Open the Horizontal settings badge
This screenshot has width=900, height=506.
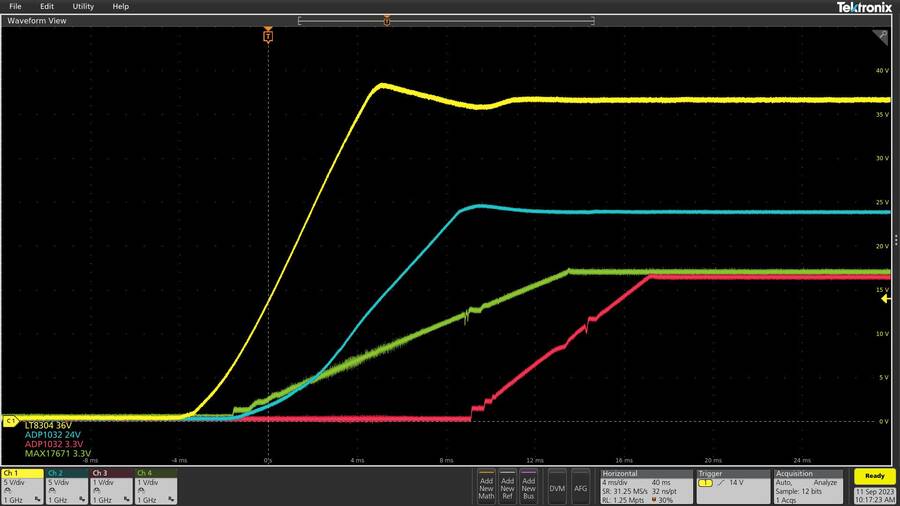pyautogui.click(x=646, y=485)
